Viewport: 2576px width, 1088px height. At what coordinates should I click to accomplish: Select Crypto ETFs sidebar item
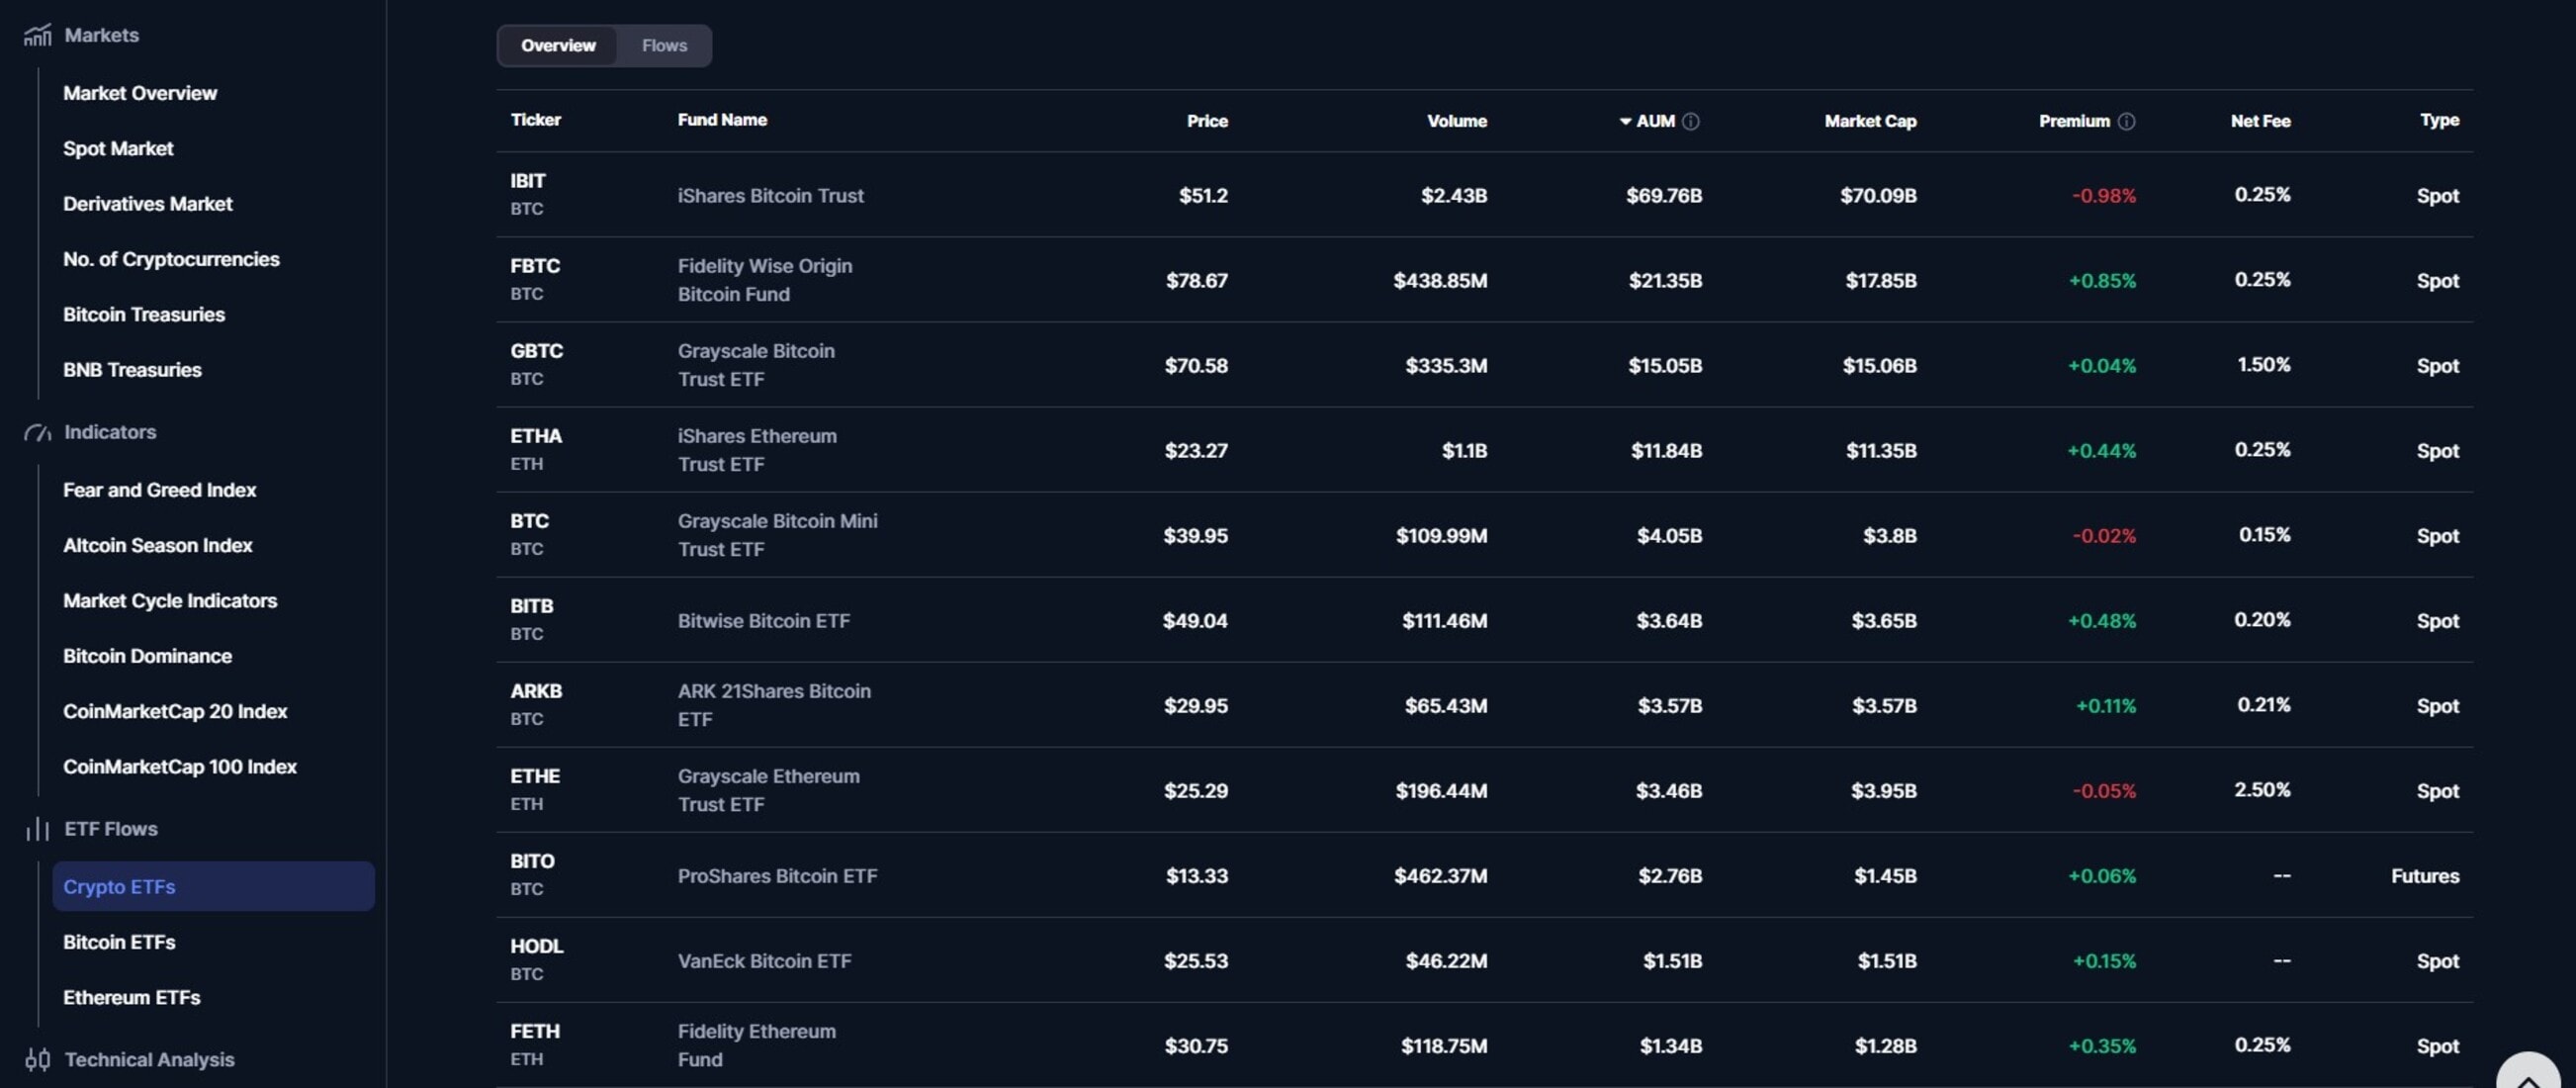coord(119,887)
